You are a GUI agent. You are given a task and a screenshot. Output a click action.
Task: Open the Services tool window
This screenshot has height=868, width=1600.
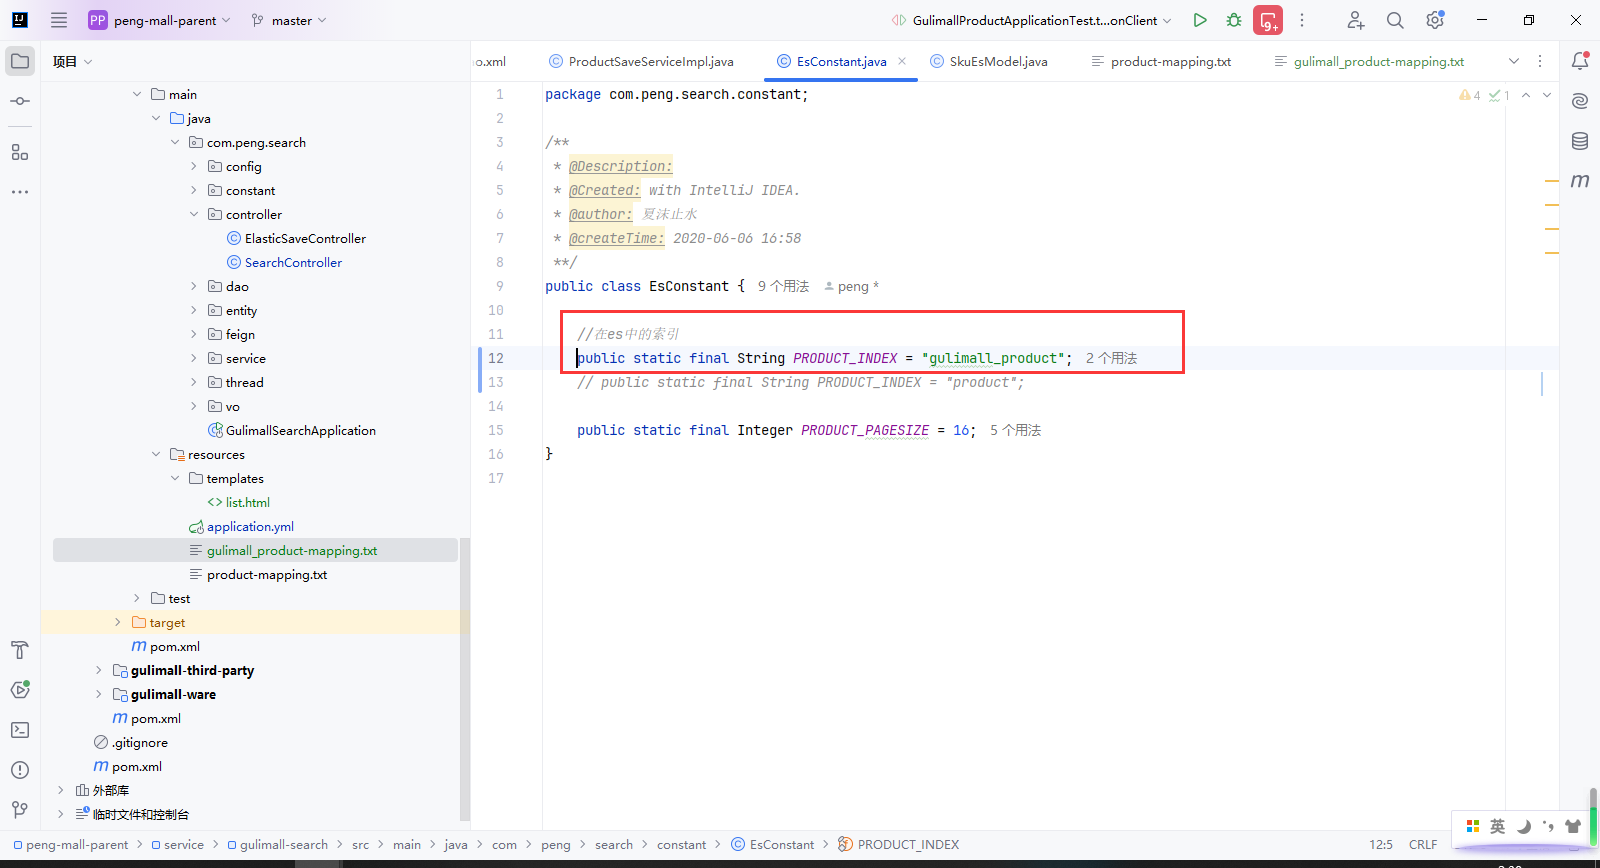(x=20, y=690)
